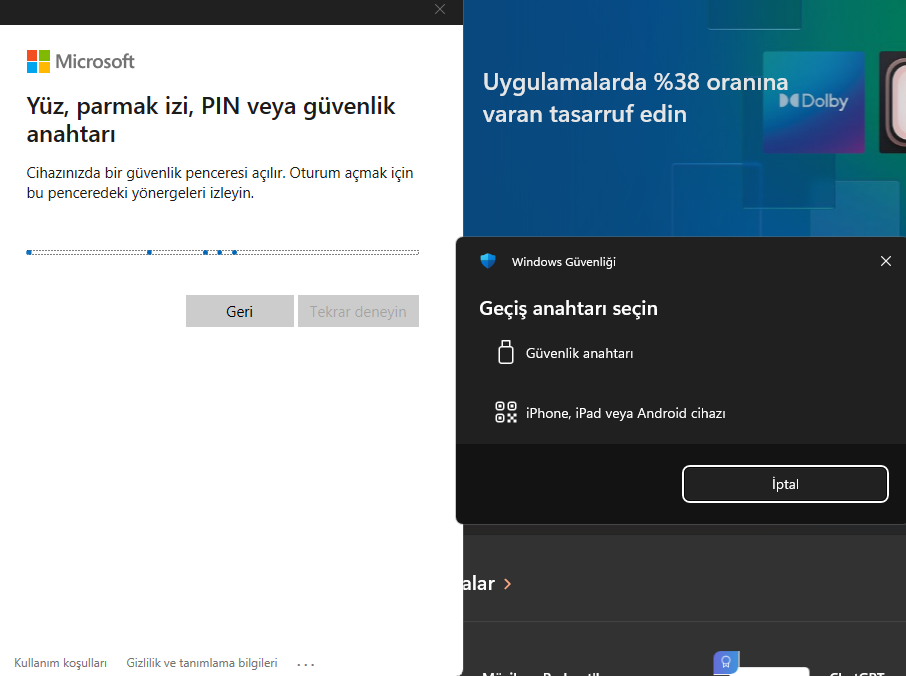Click the Geri button in Microsoft sign-in
Viewport: 906px width, 676px height.
pyautogui.click(x=240, y=311)
